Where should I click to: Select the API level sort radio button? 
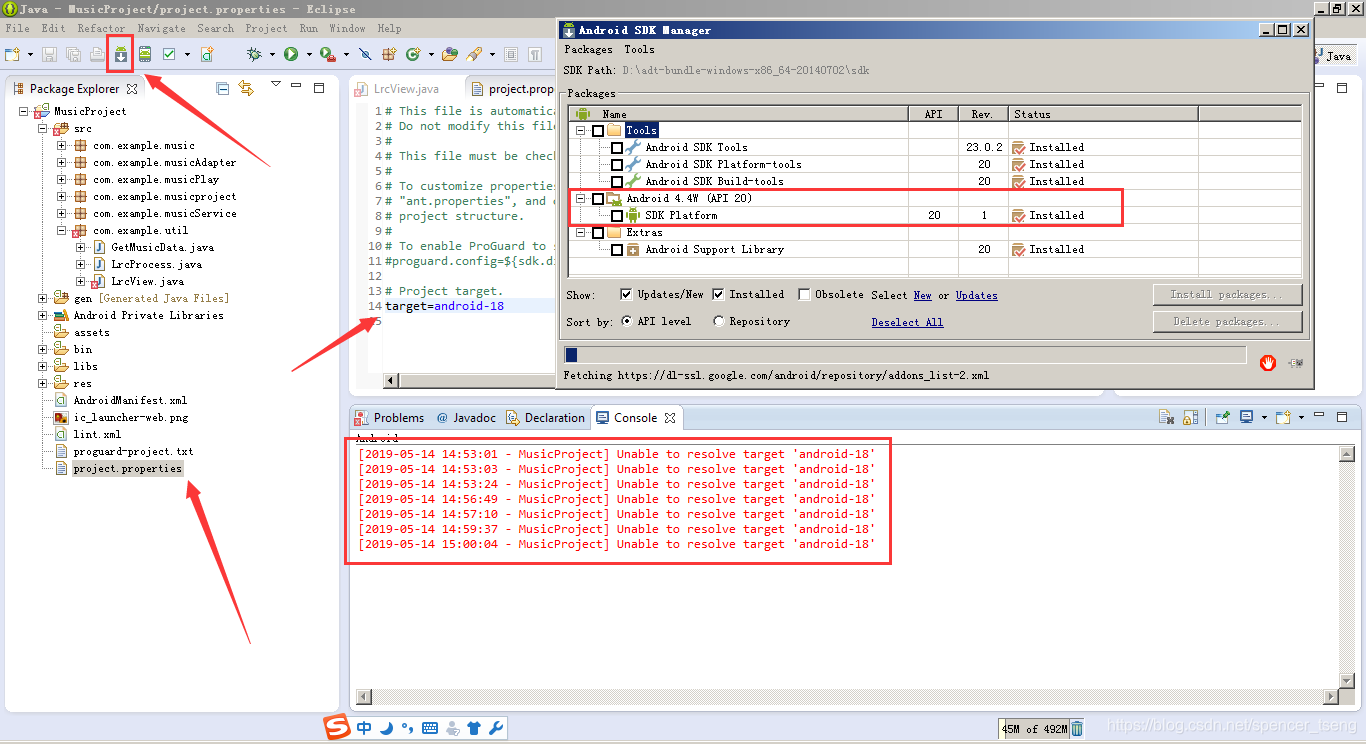tap(627, 321)
